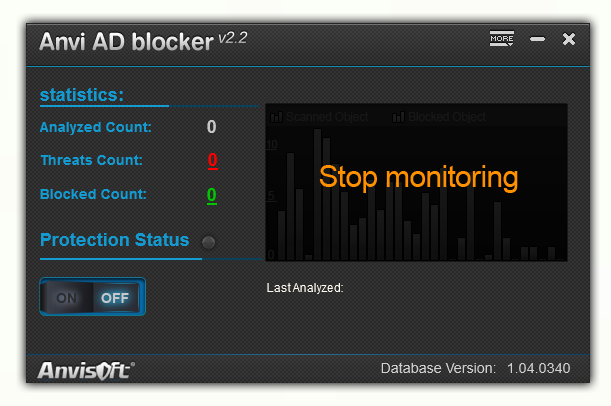Image resolution: width=611 pixels, height=406 pixels.
Task: Click the Protection Status heading
Action: coord(114,240)
